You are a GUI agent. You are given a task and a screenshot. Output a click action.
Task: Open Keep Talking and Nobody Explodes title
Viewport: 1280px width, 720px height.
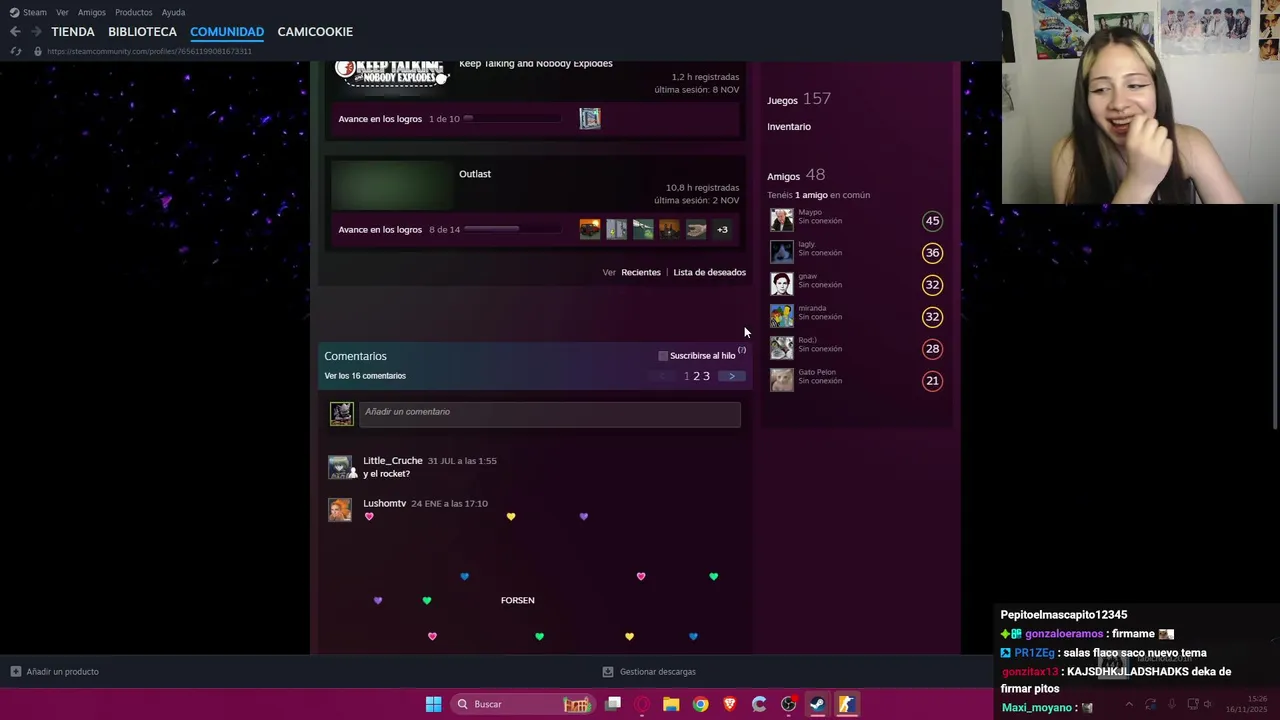click(x=536, y=64)
